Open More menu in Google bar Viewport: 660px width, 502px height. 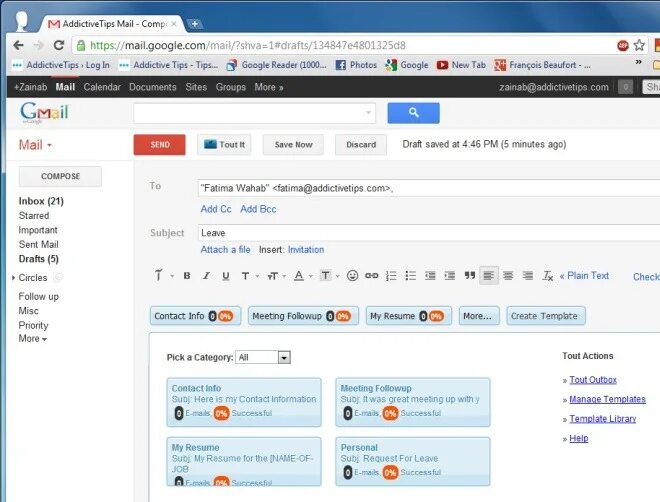(x=269, y=87)
